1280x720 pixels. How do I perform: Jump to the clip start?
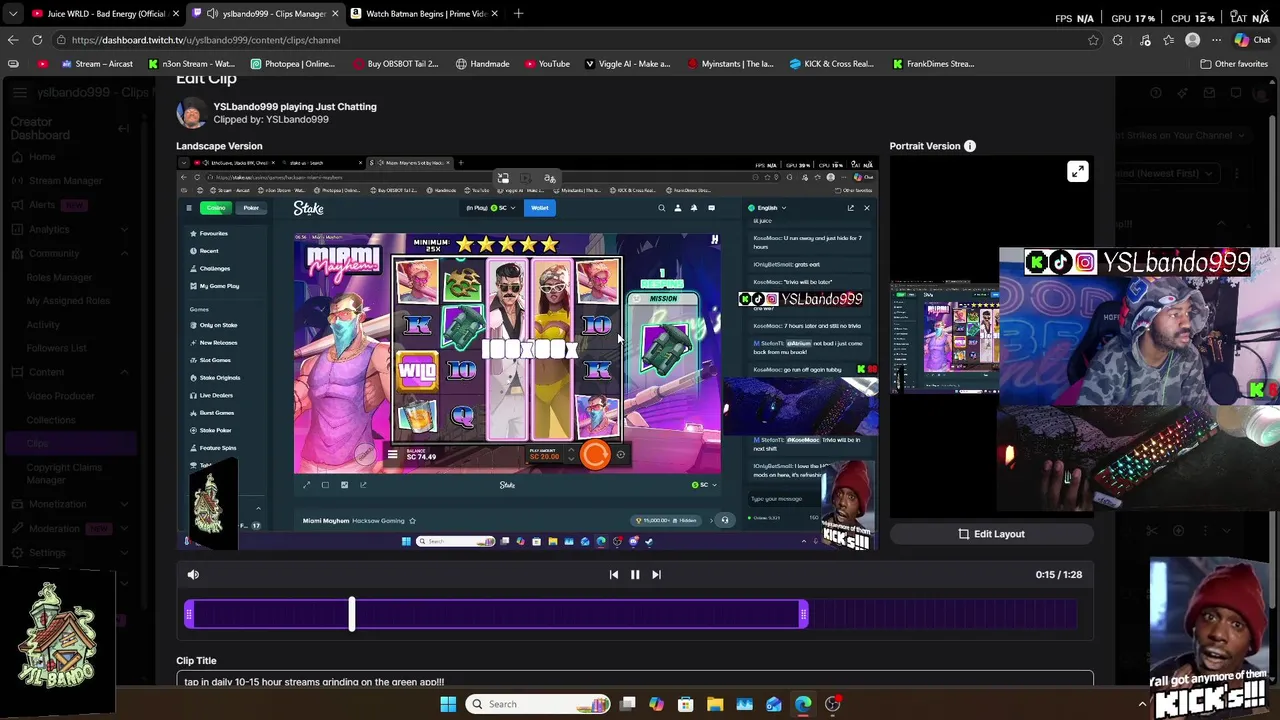[x=614, y=574]
